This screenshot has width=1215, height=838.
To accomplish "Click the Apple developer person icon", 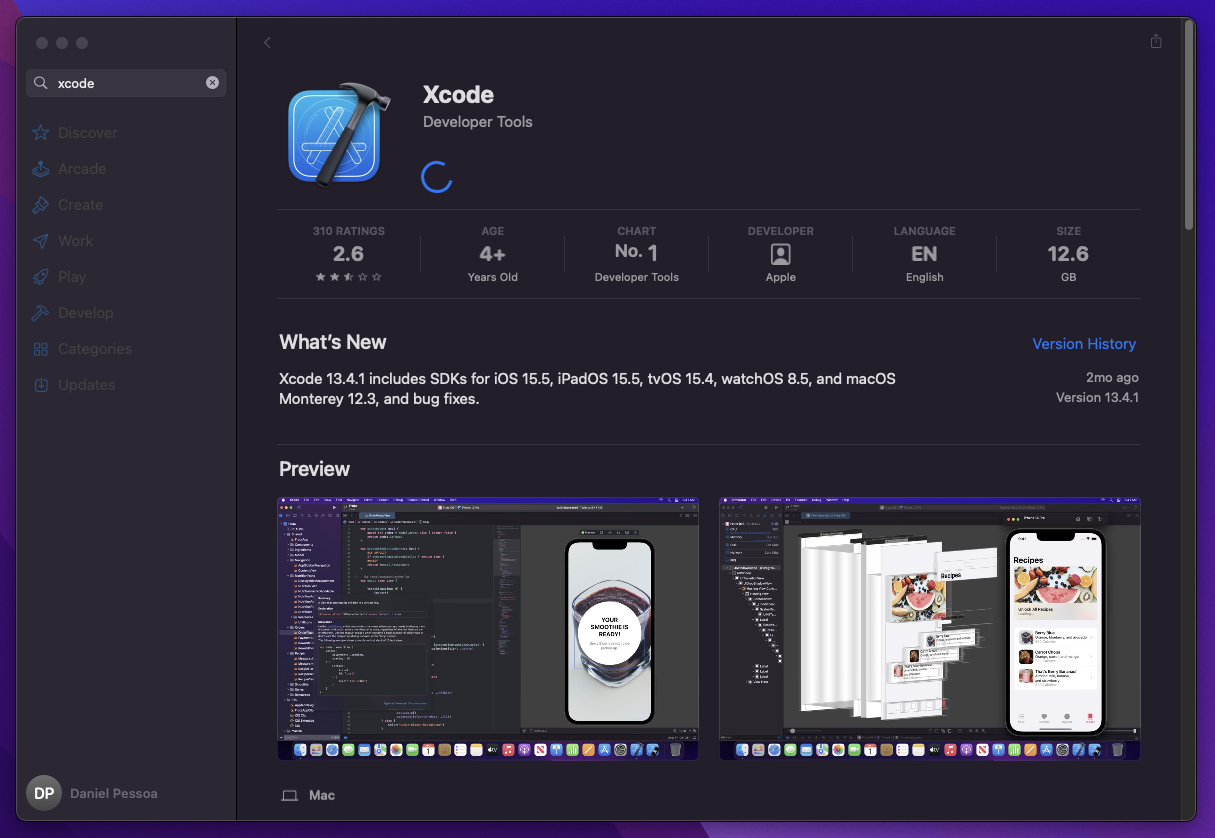I will pos(781,254).
